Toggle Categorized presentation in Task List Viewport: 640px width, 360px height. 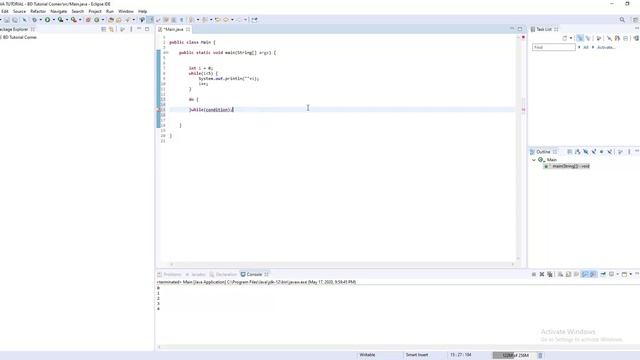pos(580,38)
